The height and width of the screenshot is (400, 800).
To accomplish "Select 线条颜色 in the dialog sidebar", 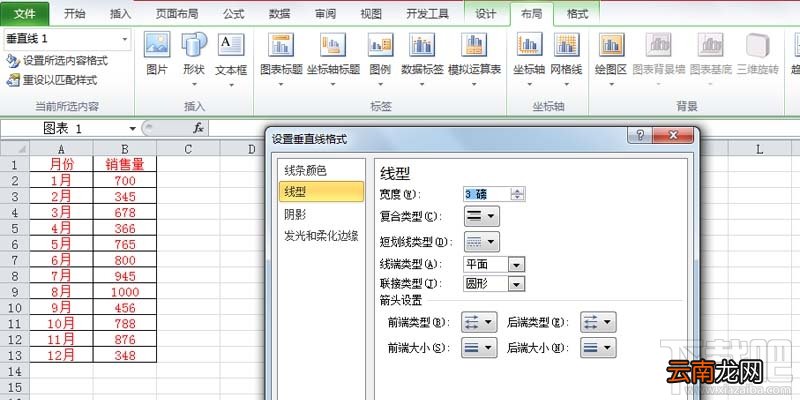I will click(321, 171).
